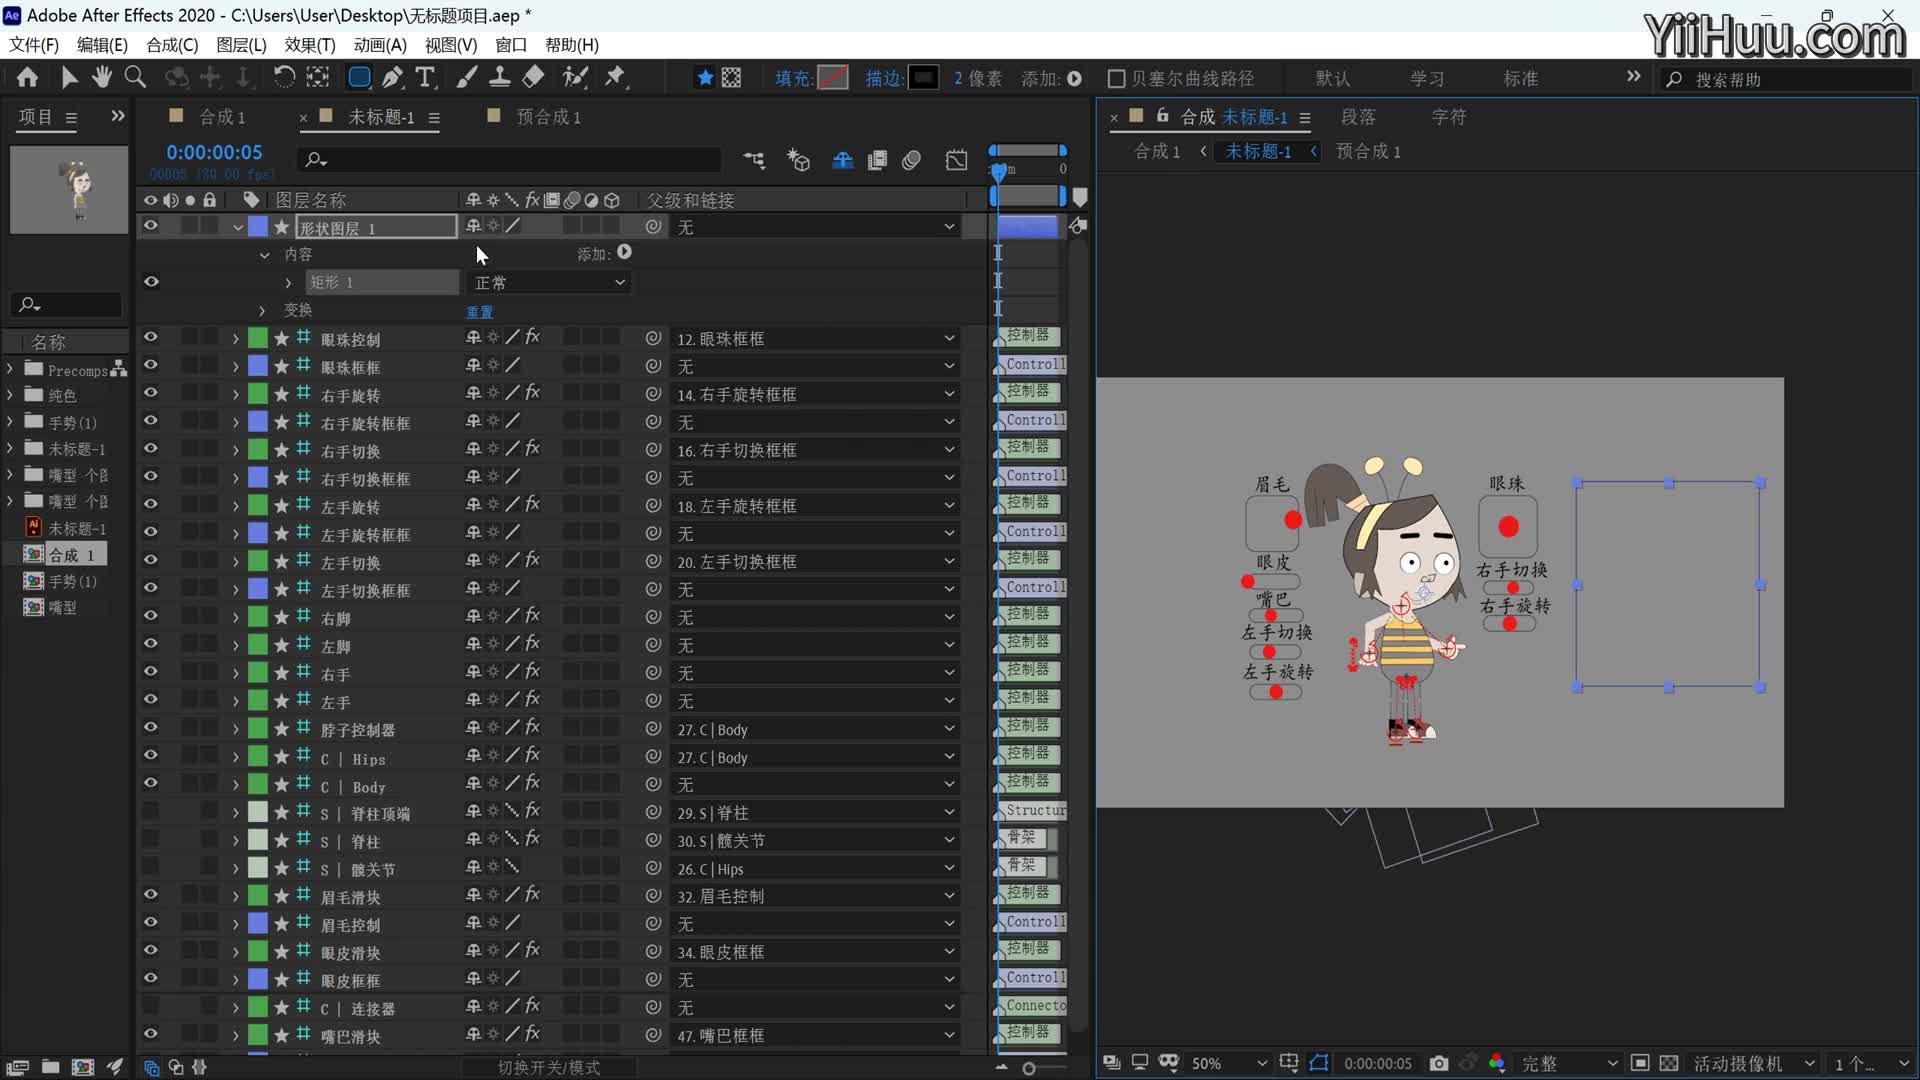Image resolution: width=1920 pixels, height=1080 pixels.
Task: Go to 预合成 1 in viewer breadcrumb
Action: [1368, 151]
